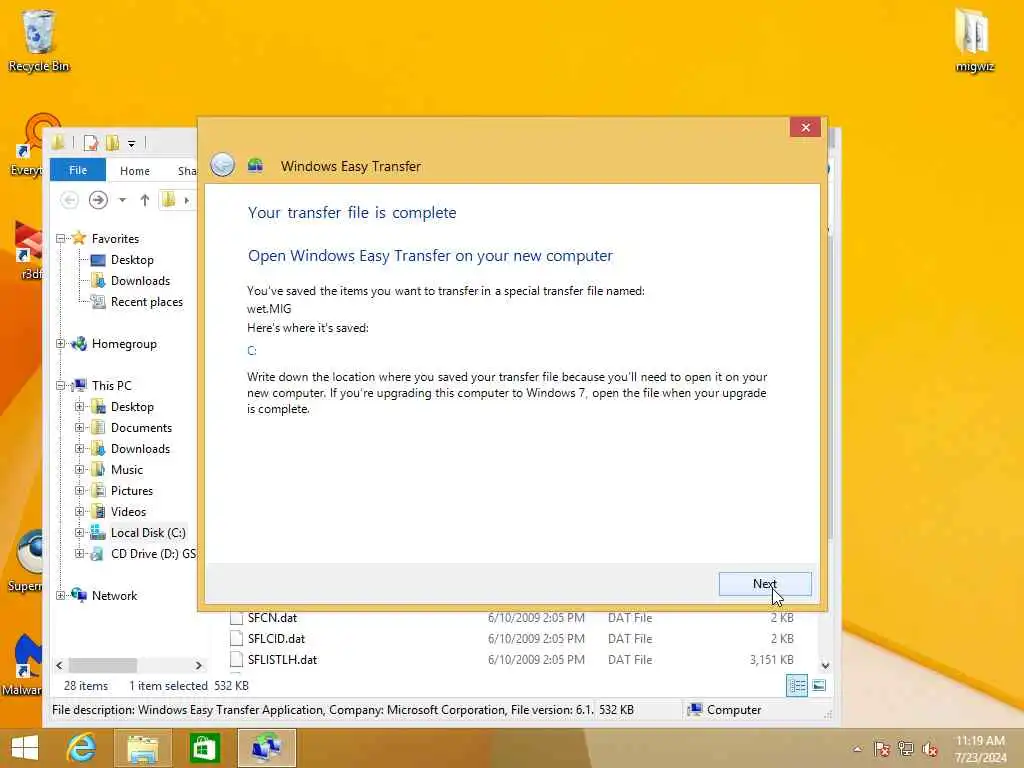Click navigation pane scroll right arrow
The width and height of the screenshot is (1024, 768).
199,665
